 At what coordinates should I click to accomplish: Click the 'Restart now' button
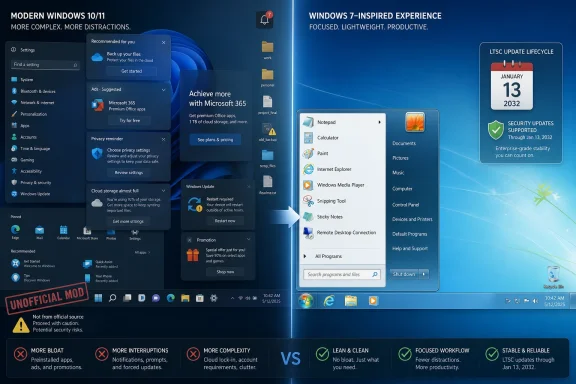click(225, 221)
